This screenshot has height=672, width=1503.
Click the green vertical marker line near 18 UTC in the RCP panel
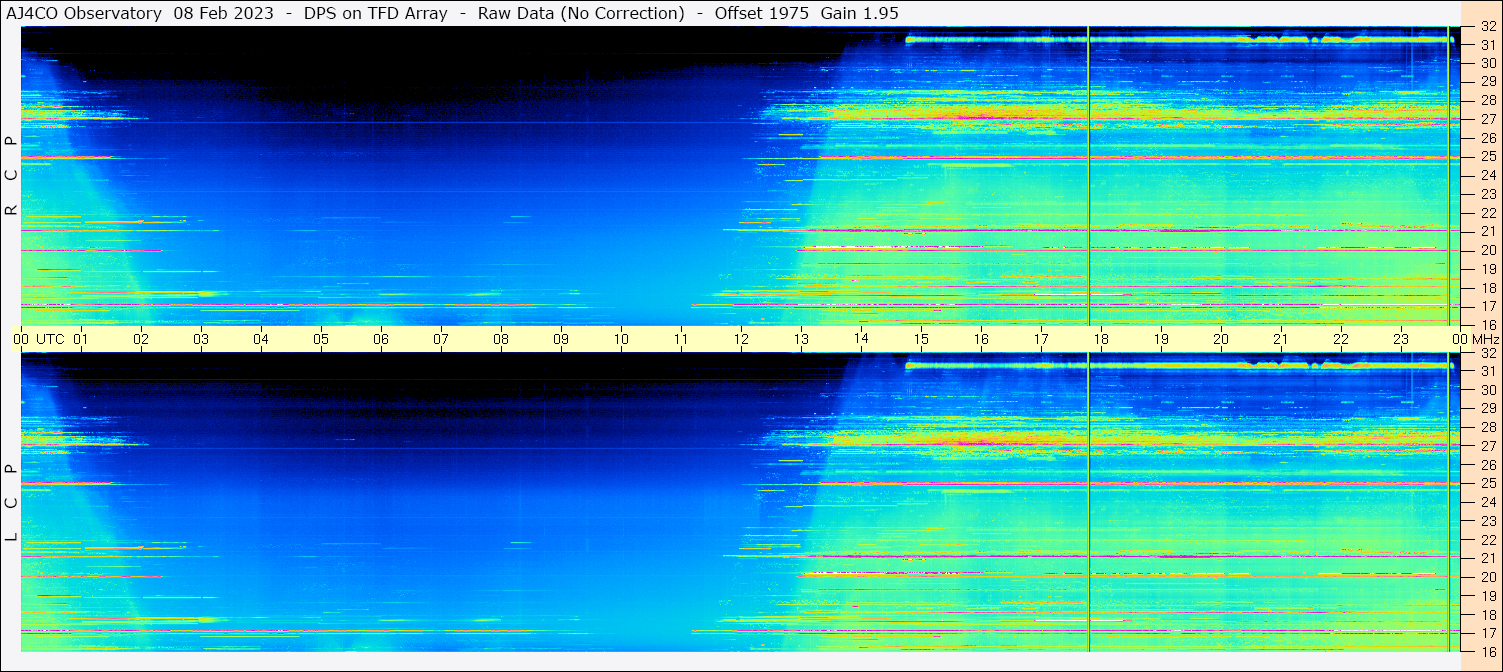coord(1088,175)
